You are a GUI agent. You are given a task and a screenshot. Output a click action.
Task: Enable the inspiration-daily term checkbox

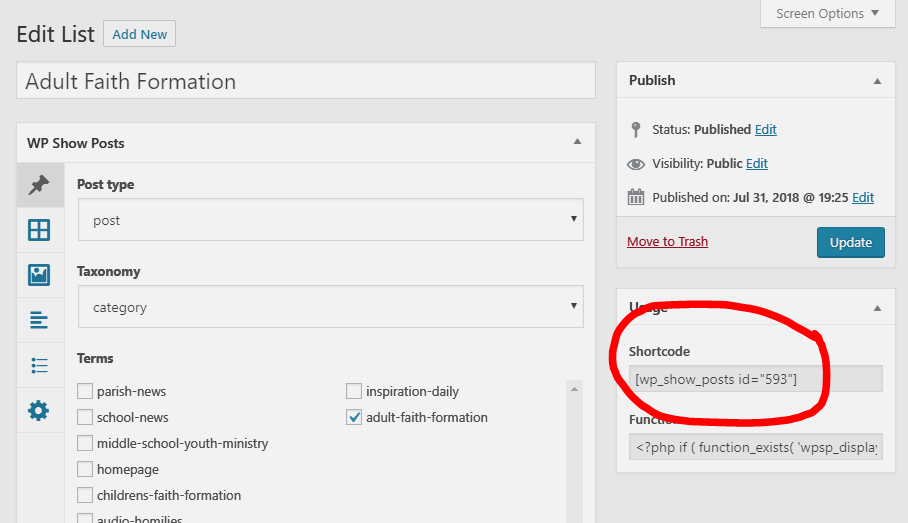[x=354, y=392]
